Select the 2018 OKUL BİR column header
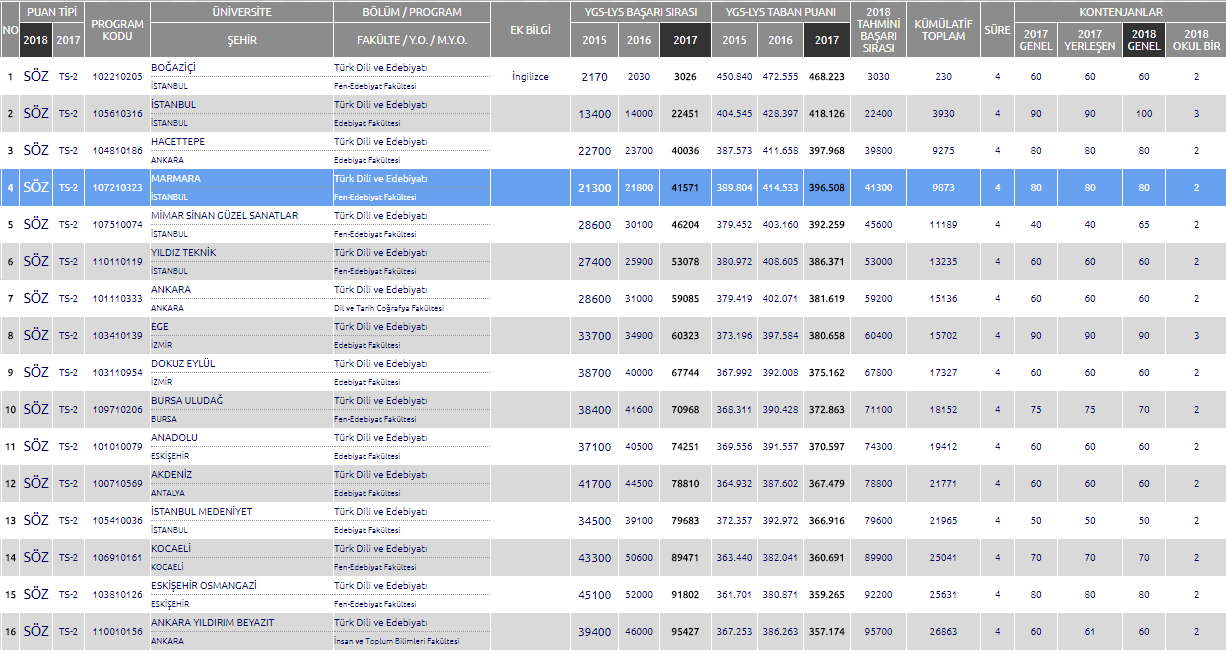The width and height of the screenshot is (1226, 653). coord(1196,40)
